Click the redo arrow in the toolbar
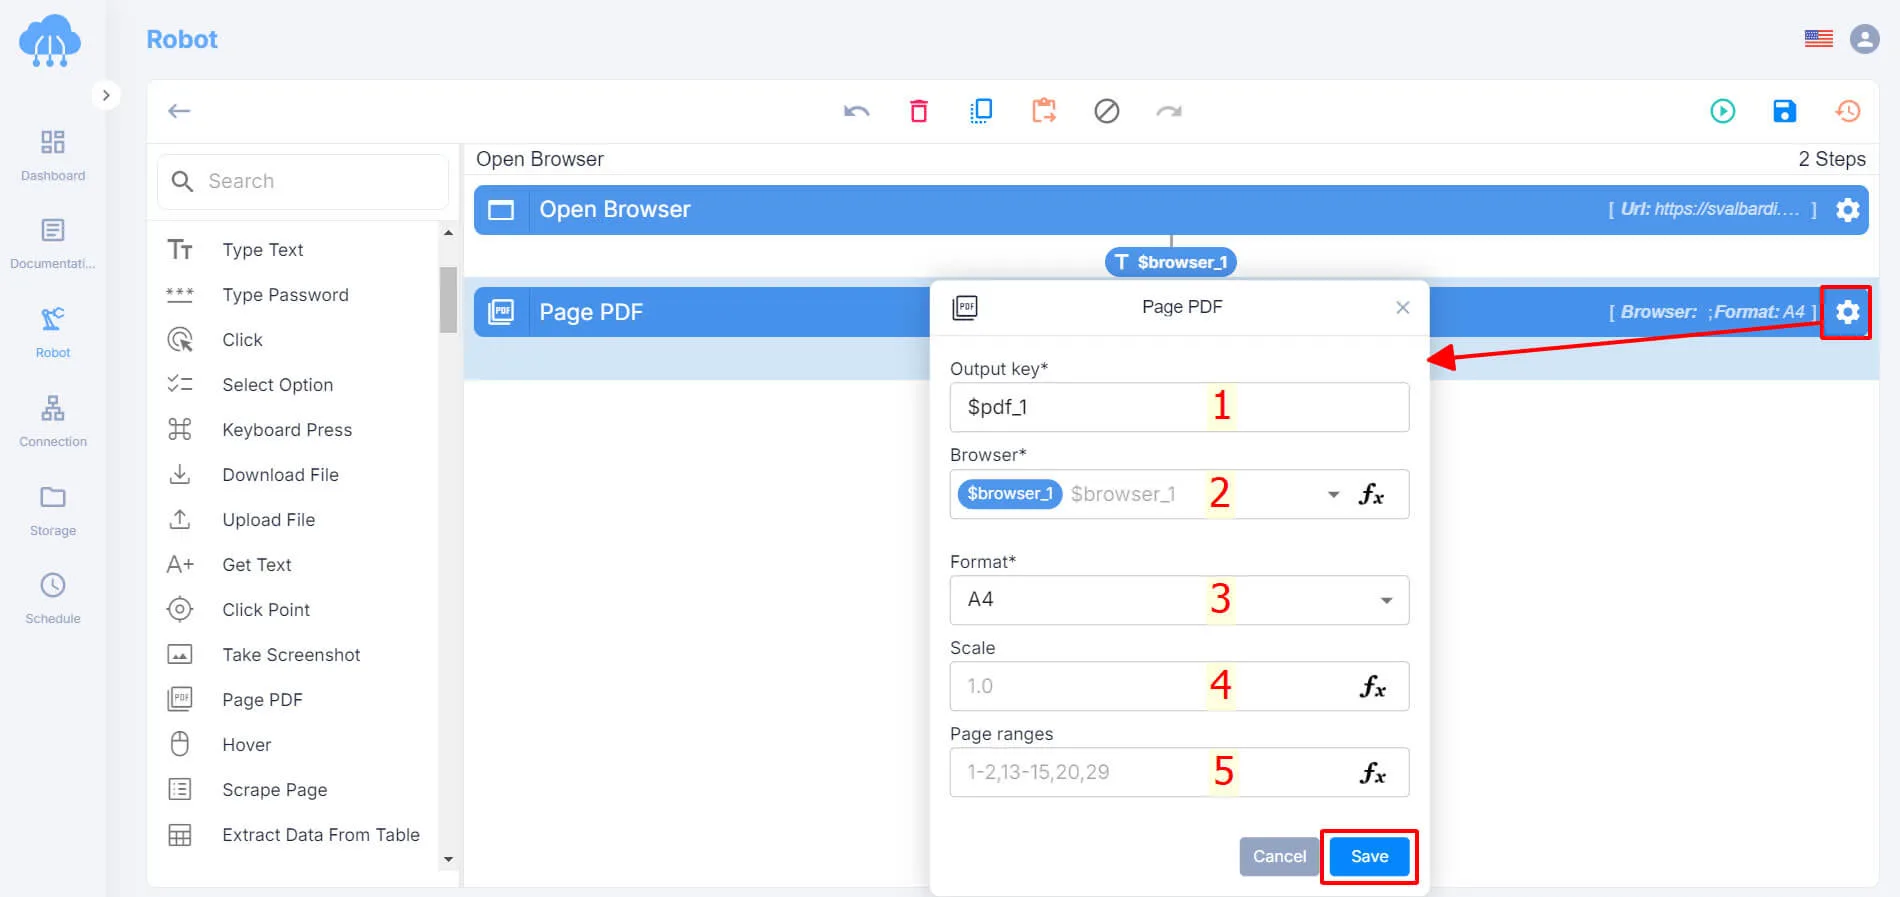This screenshot has width=1900, height=897. (x=1169, y=111)
